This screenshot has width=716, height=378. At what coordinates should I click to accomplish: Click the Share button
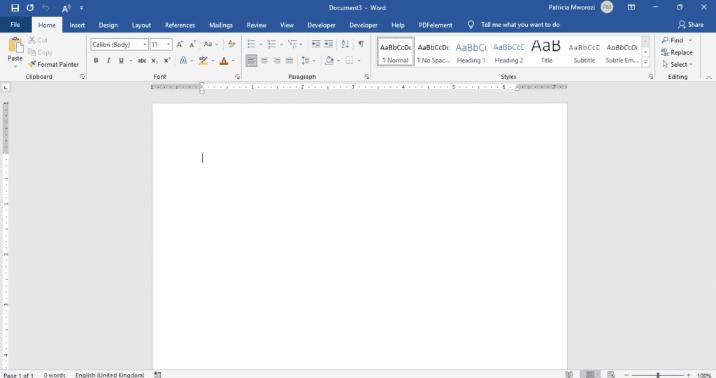pyautogui.click(x=691, y=25)
